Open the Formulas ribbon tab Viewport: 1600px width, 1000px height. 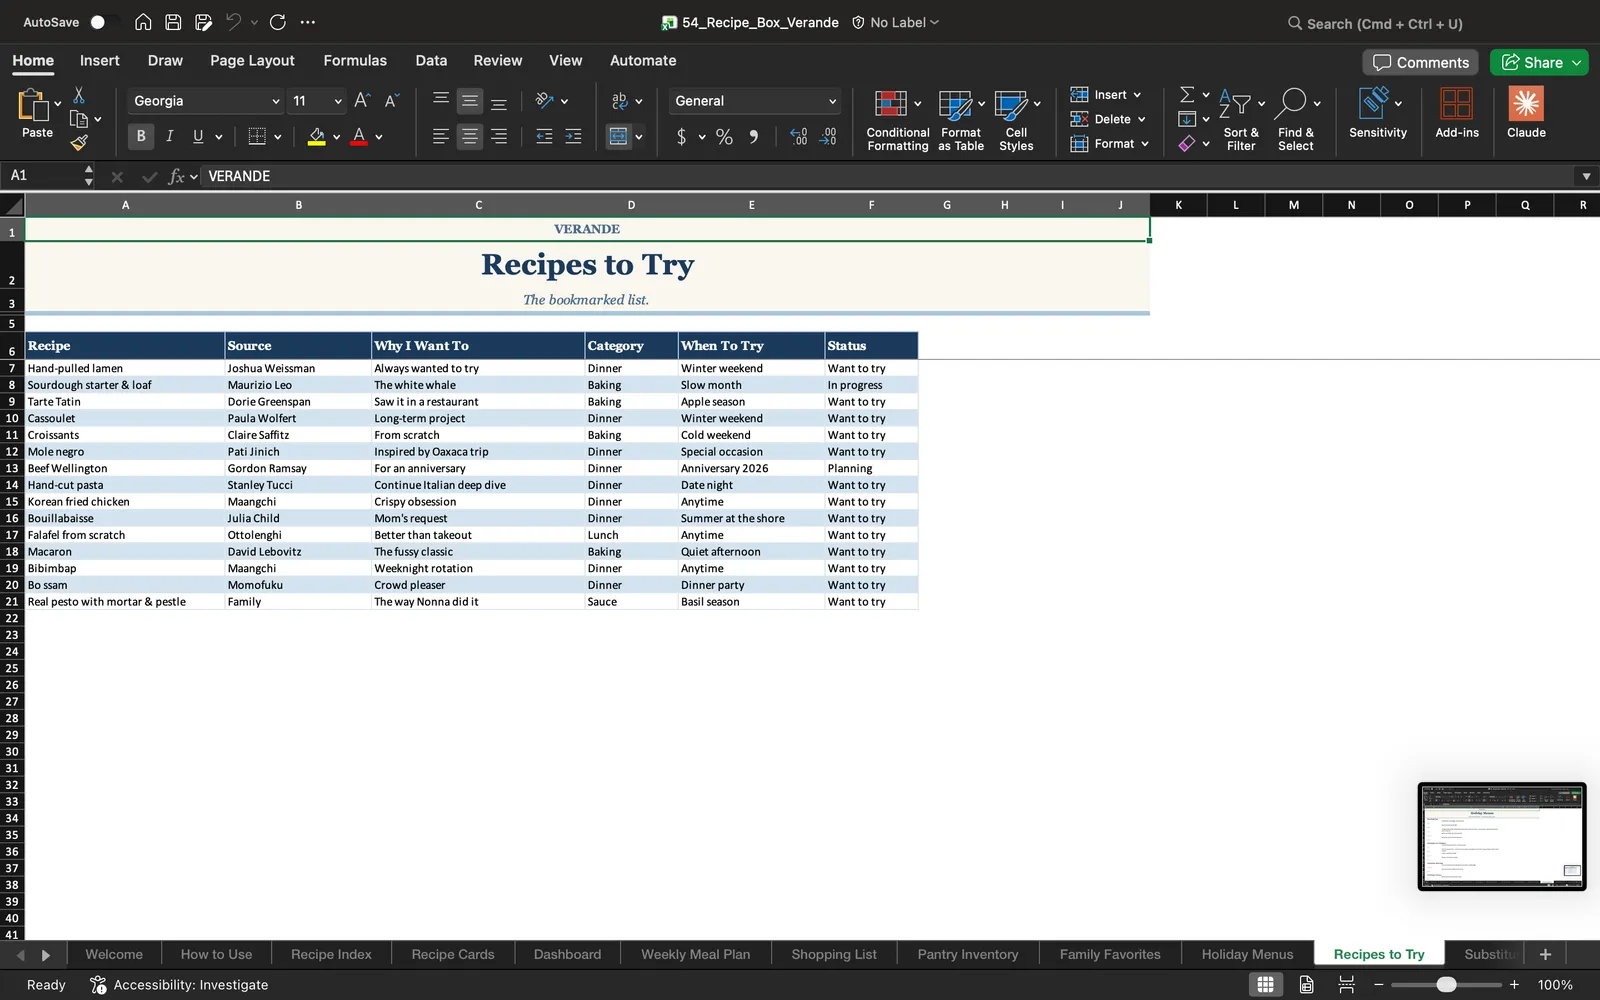pyautogui.click(x=355, y=60)
